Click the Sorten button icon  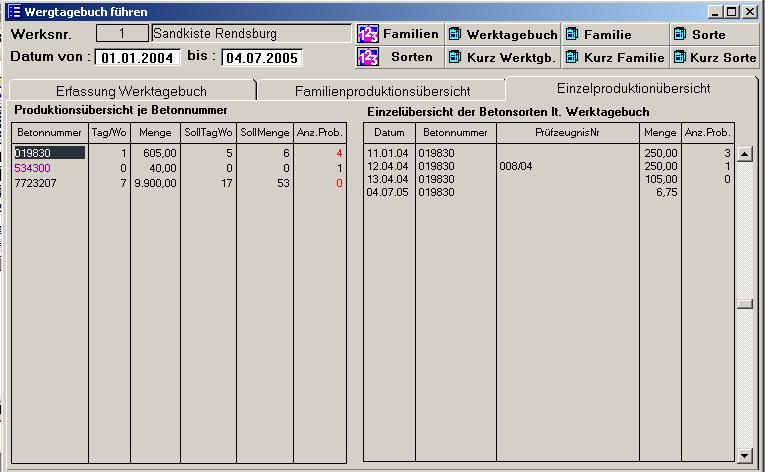pyautogui.click(x=367, y=57)
